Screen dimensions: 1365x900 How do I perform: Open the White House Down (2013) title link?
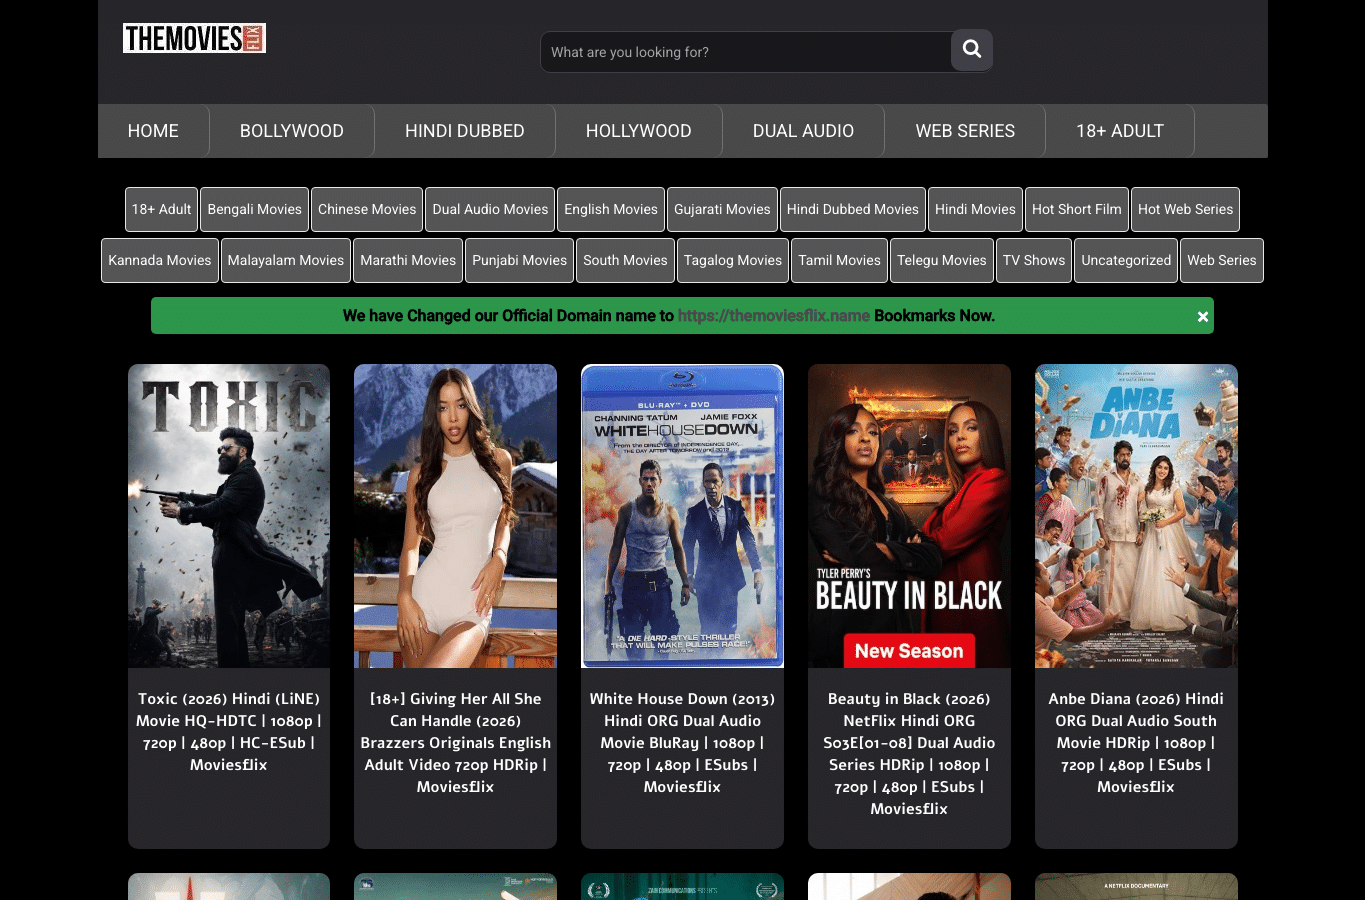tap(682, 743)
